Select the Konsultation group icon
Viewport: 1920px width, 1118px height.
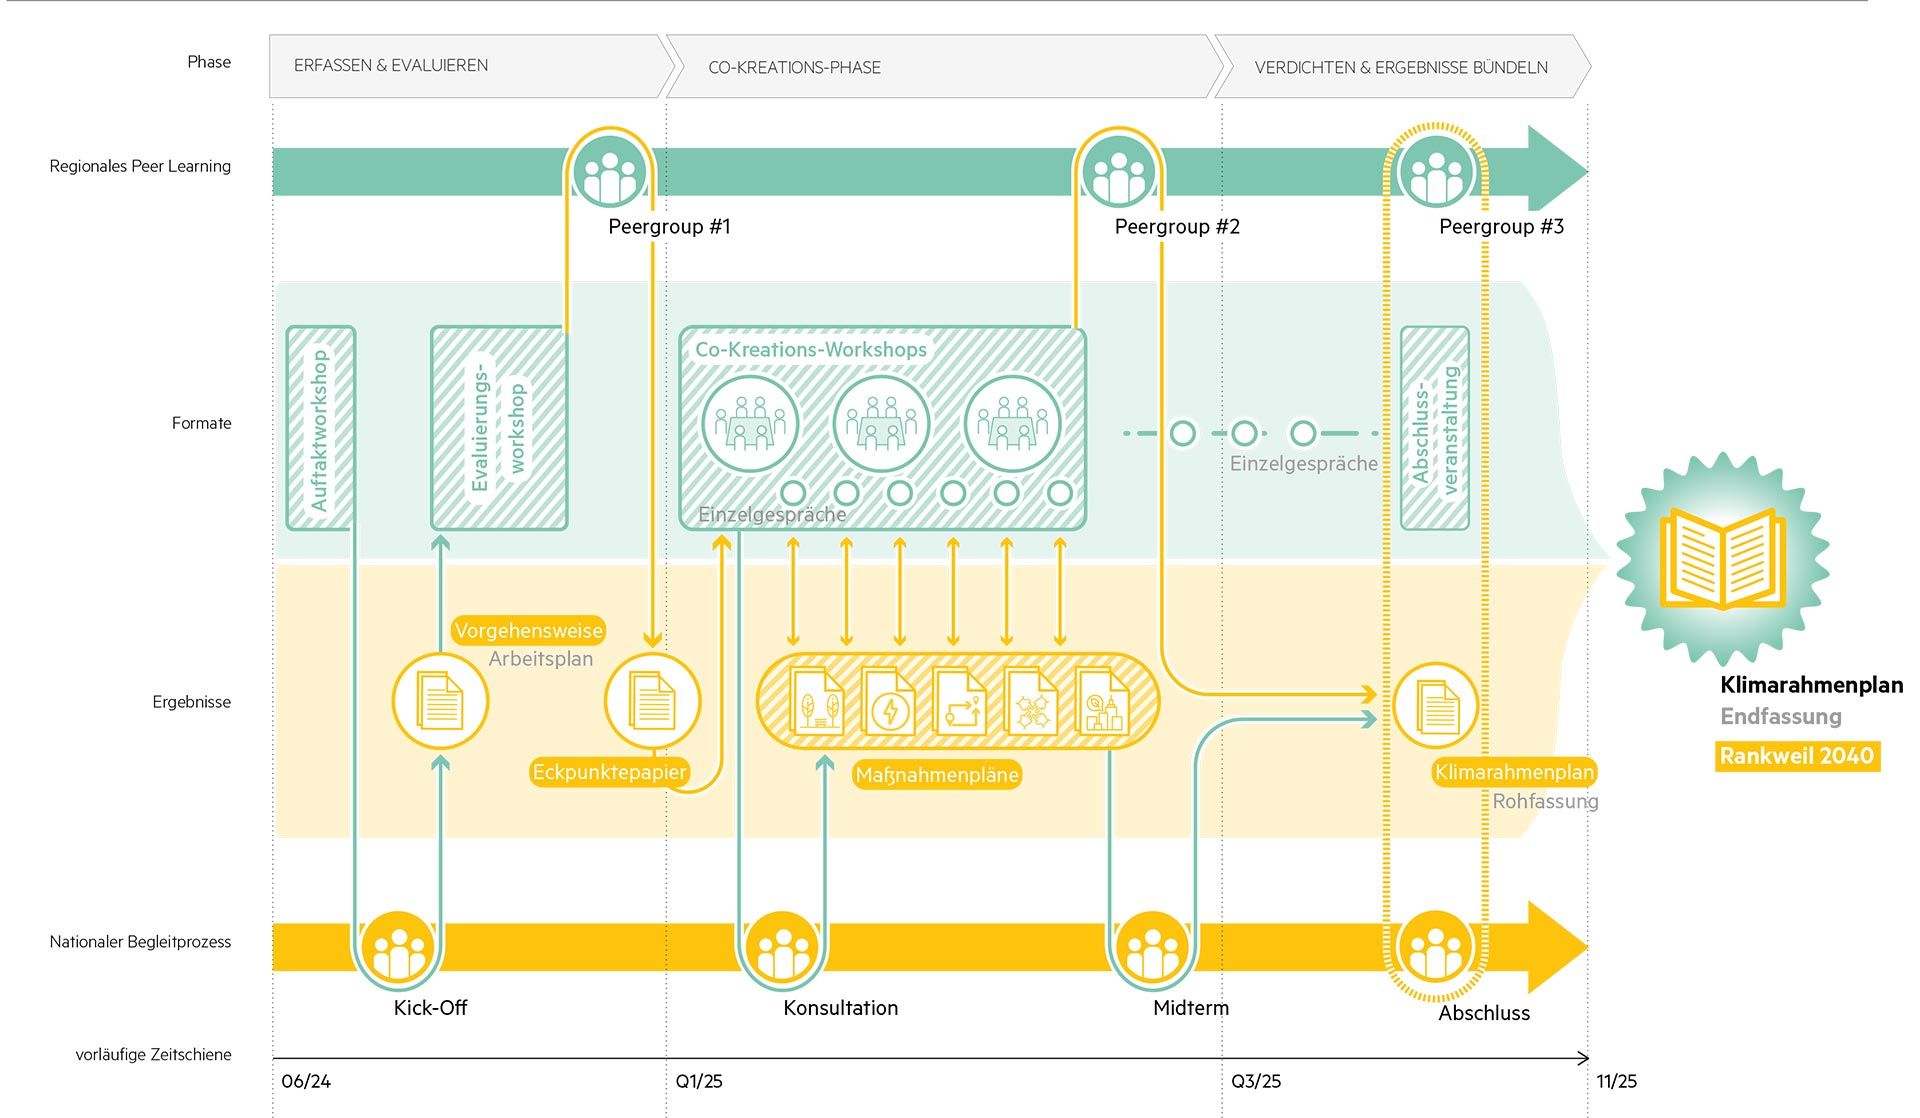tap(783, 948)
